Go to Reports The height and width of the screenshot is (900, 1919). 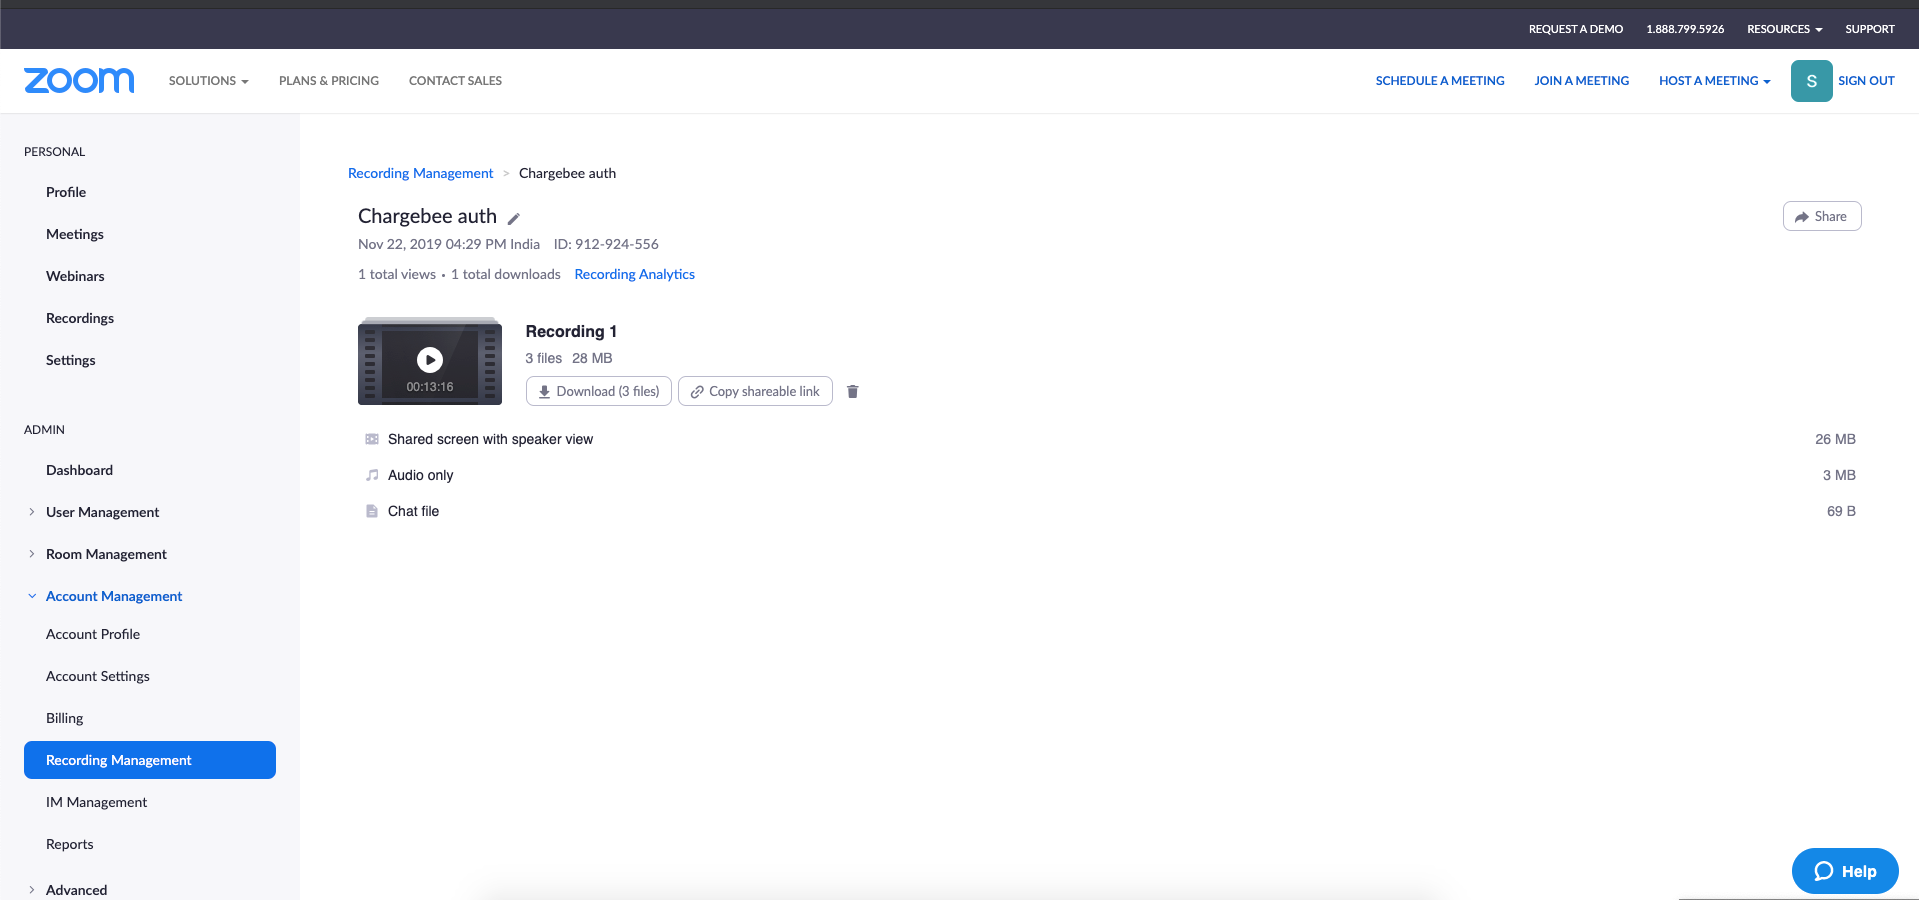coord(70,844)
